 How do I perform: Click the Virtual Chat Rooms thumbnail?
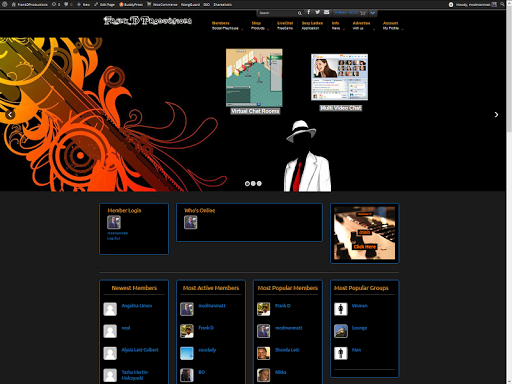[254, 78]
